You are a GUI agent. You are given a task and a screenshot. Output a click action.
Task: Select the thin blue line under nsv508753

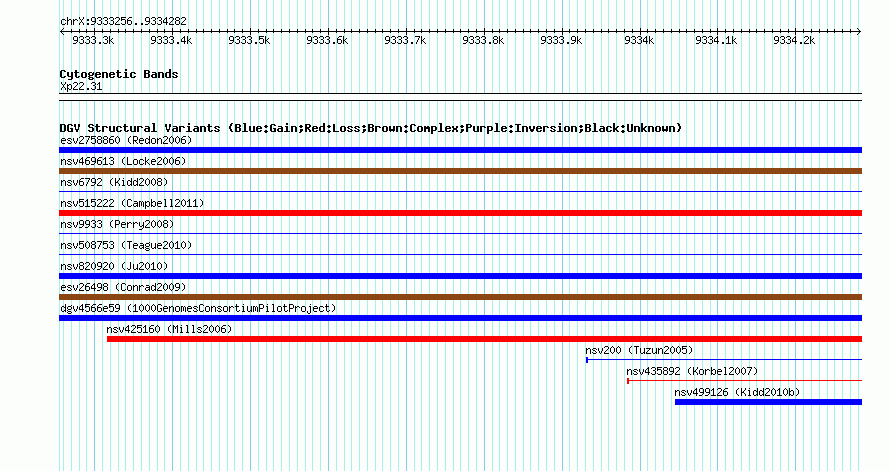pos(460,255)
